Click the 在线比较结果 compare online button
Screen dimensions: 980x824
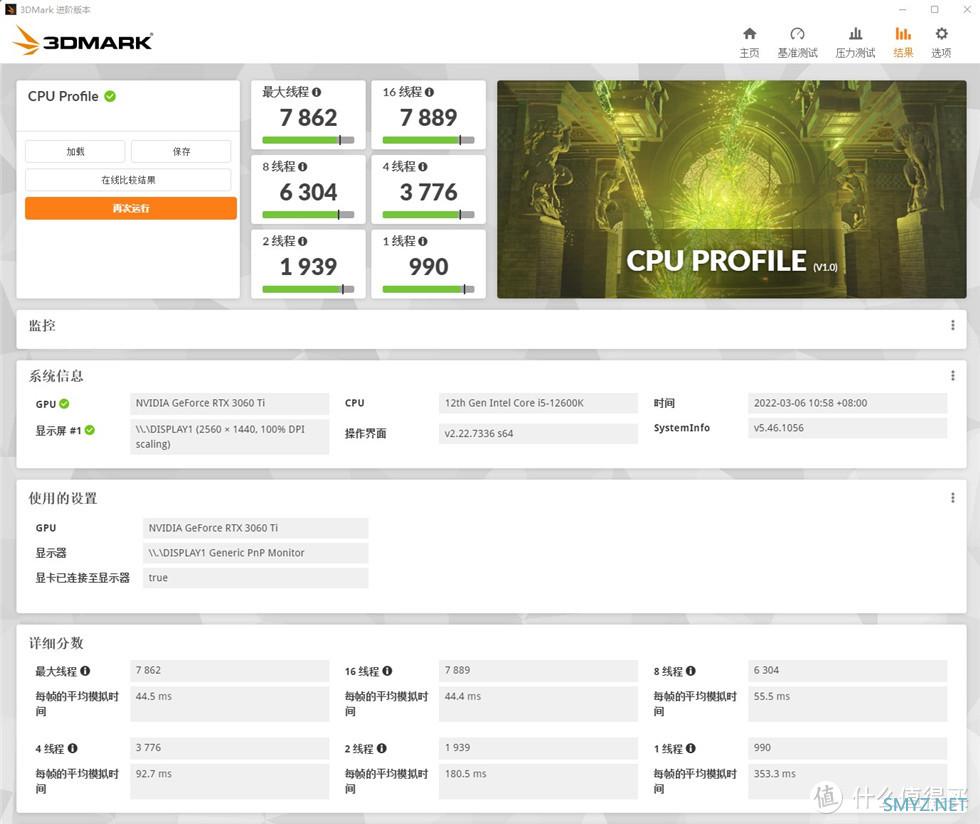[128, 180]
